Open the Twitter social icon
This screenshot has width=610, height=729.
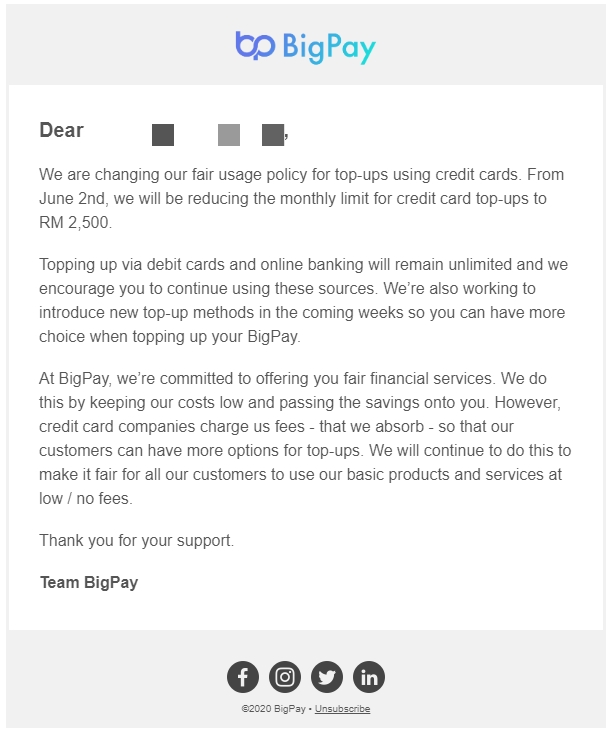(x=327, y=677)
